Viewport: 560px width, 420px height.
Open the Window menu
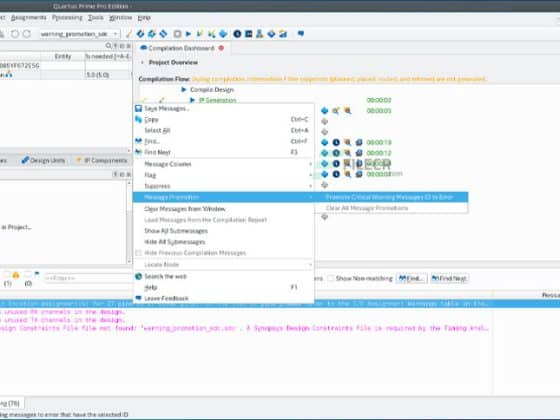click(120, 18)
